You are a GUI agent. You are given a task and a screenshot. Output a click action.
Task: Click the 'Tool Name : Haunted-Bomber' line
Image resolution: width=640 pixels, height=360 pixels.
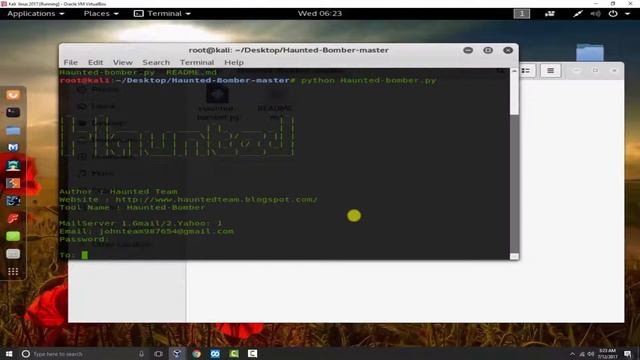132,207
